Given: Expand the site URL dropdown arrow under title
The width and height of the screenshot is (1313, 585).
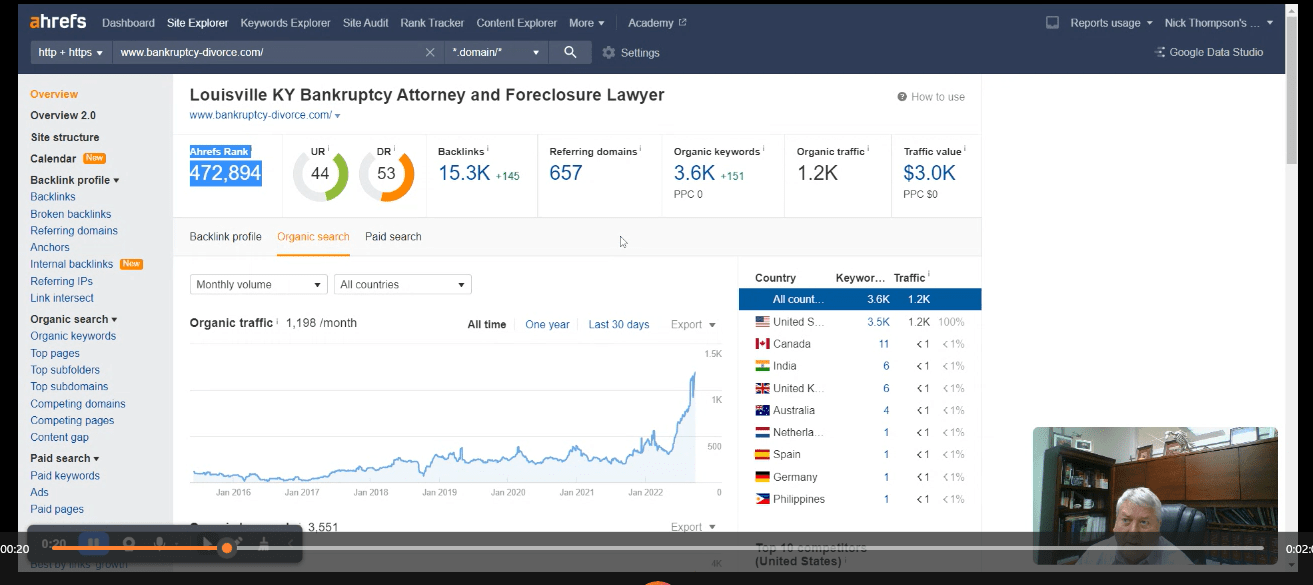Looking at the screenshot, I should (x=338, y=116).
